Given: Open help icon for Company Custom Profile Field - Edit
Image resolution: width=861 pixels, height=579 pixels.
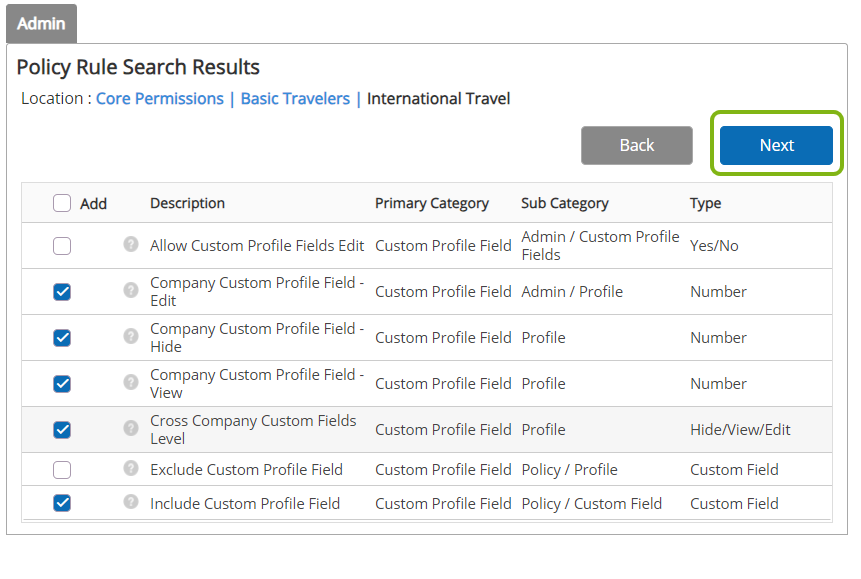Looking at the screenshot, I should click(131, 290).
